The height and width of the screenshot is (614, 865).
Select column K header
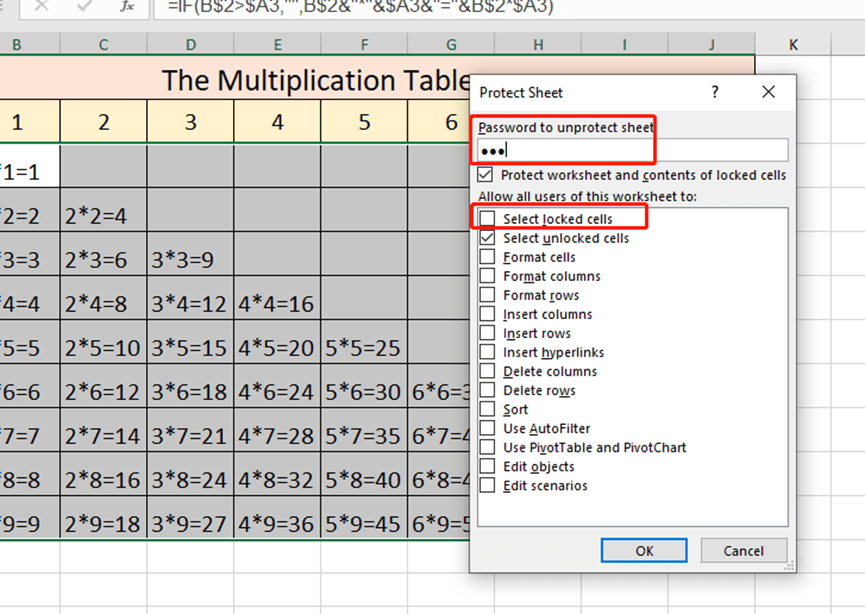793,44
